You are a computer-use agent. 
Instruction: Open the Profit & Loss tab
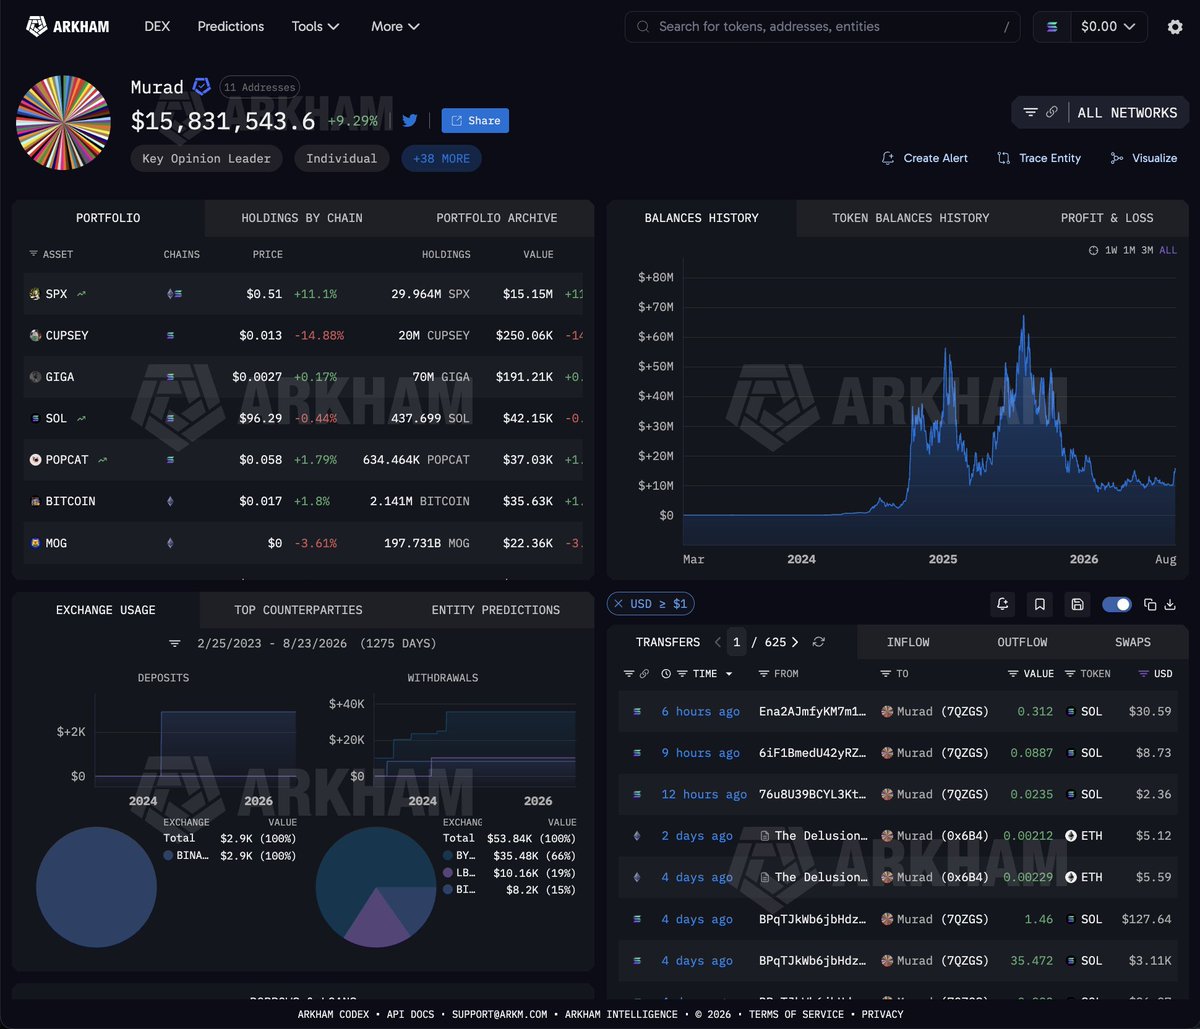click(x=1106, y=218)
